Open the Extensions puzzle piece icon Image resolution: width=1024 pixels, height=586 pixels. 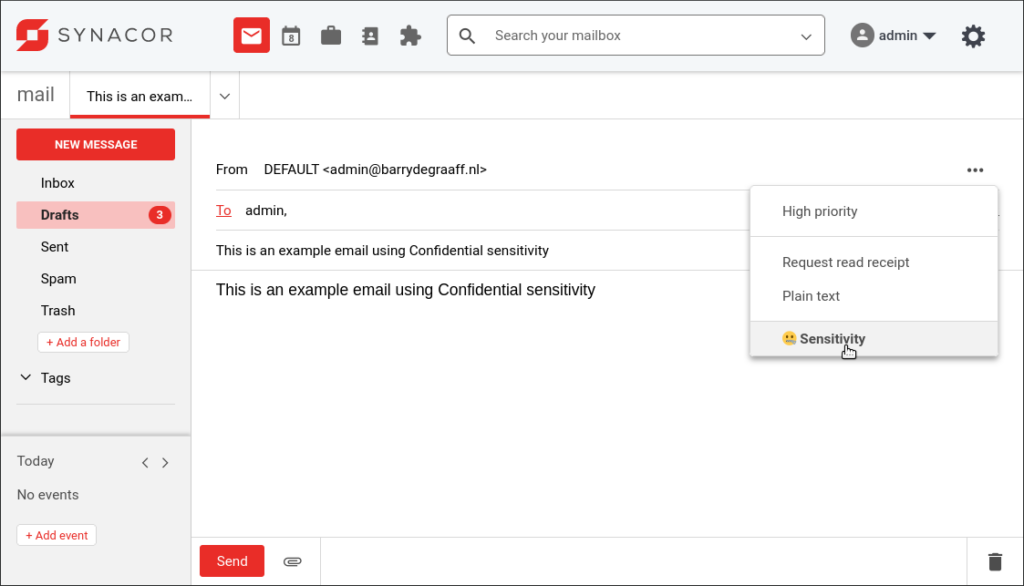pyautogui.click(x=410, y=34)
